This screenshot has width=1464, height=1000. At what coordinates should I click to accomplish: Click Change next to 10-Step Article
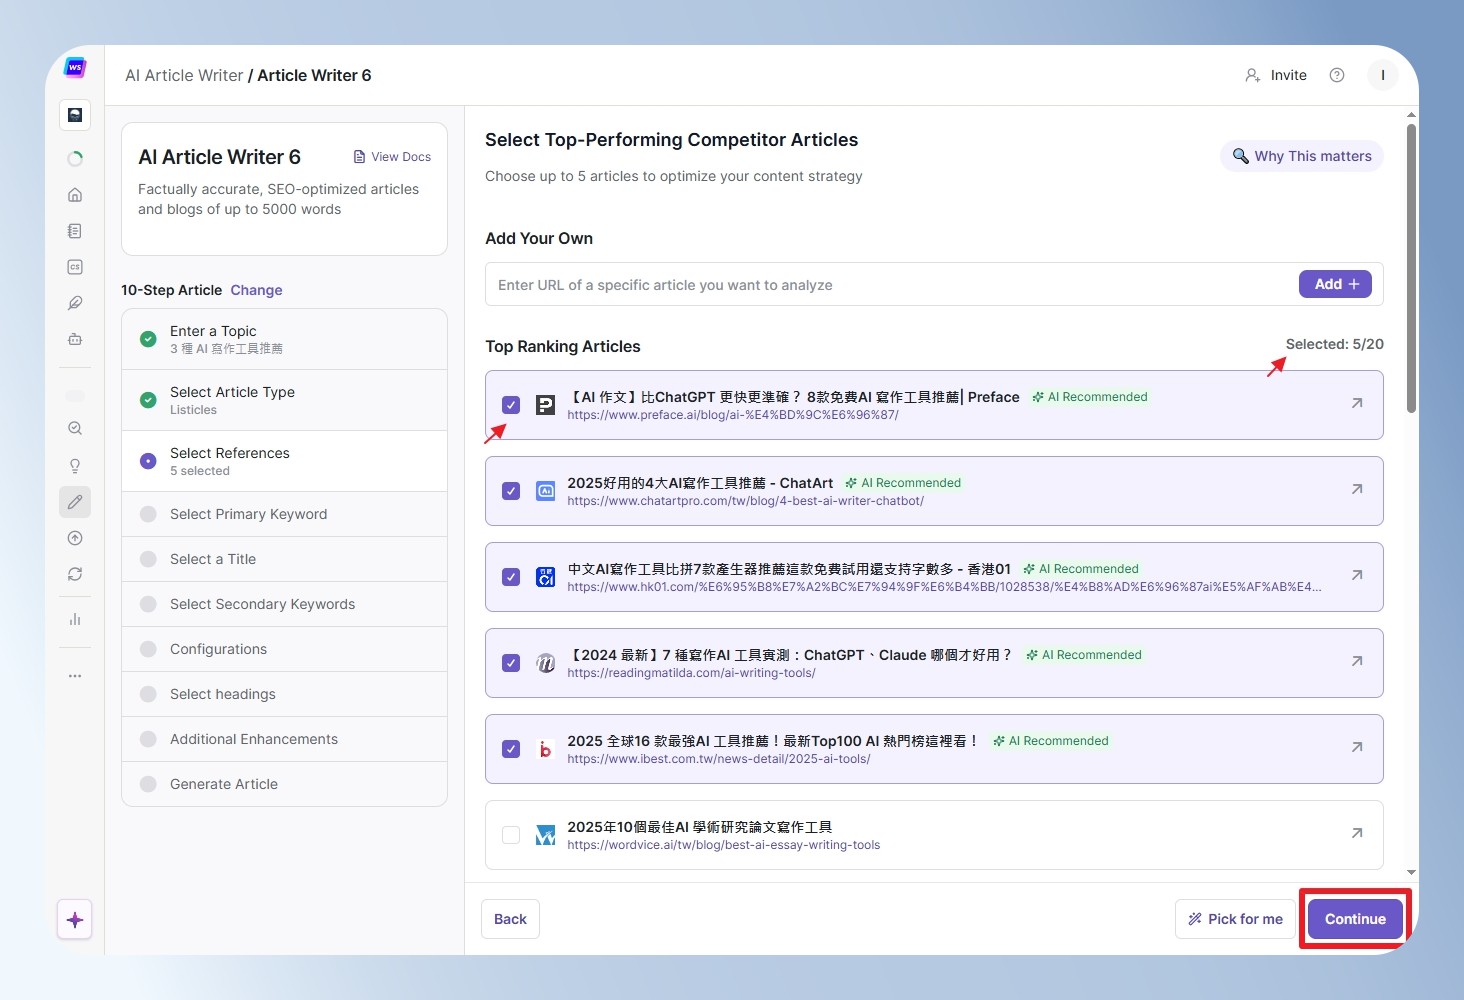(x=256, y=290)
